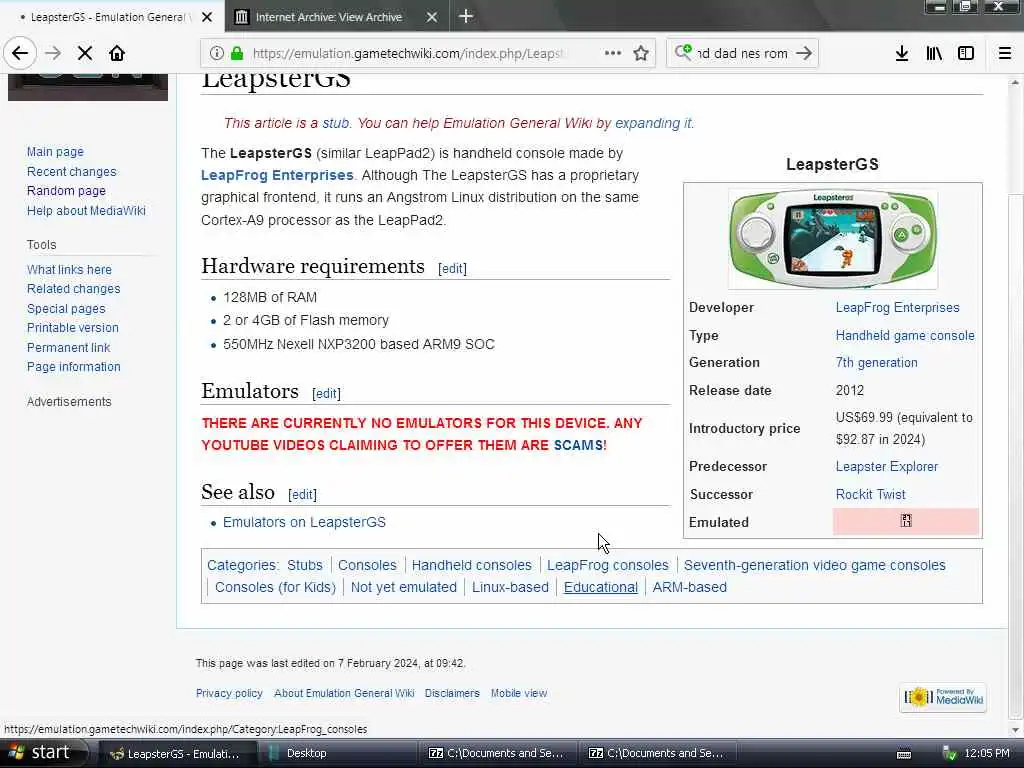
Task: Open the Privacy policy footer link
Action: 229,694
